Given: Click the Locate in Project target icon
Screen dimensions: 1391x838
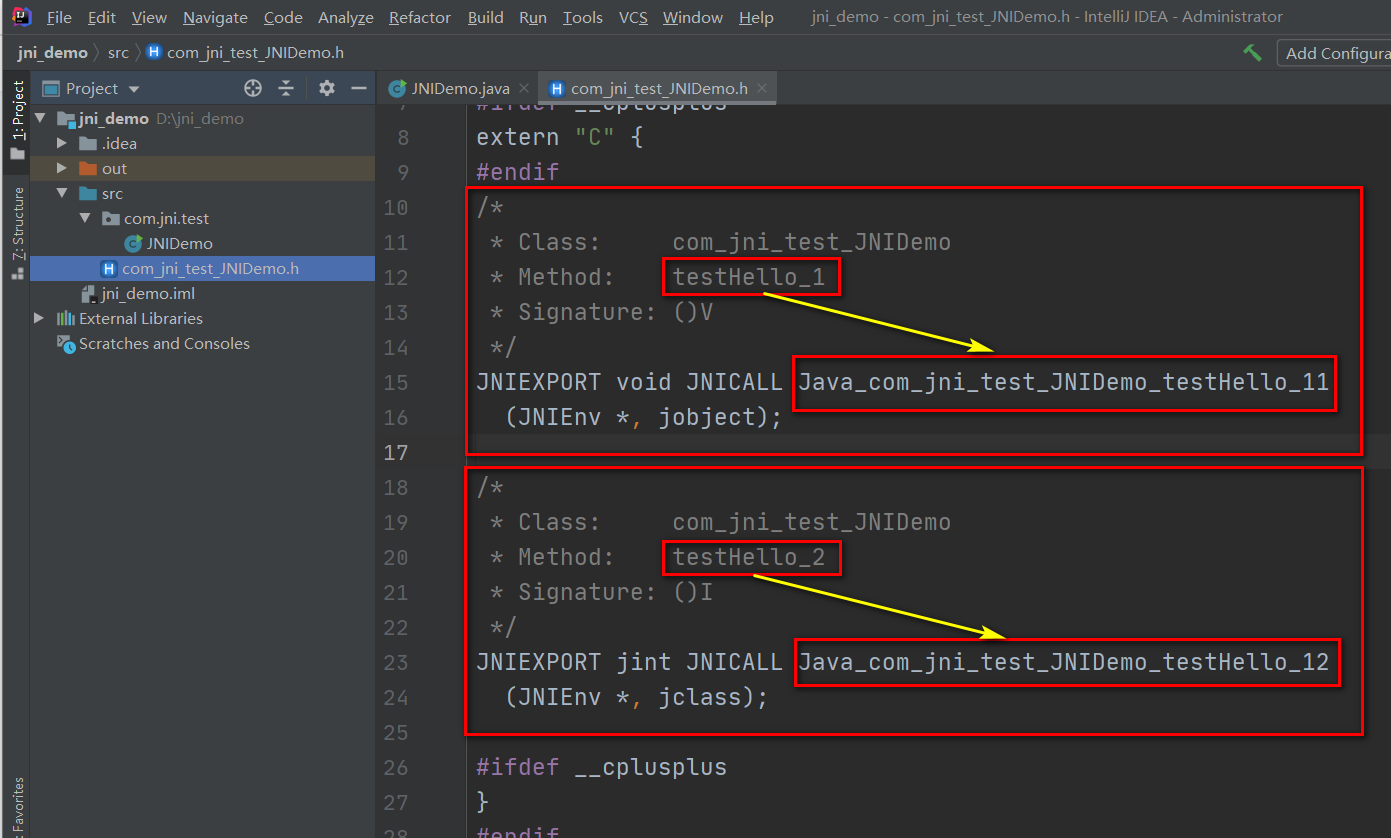Looking at the screenshot, I should (x=253, y=88).
